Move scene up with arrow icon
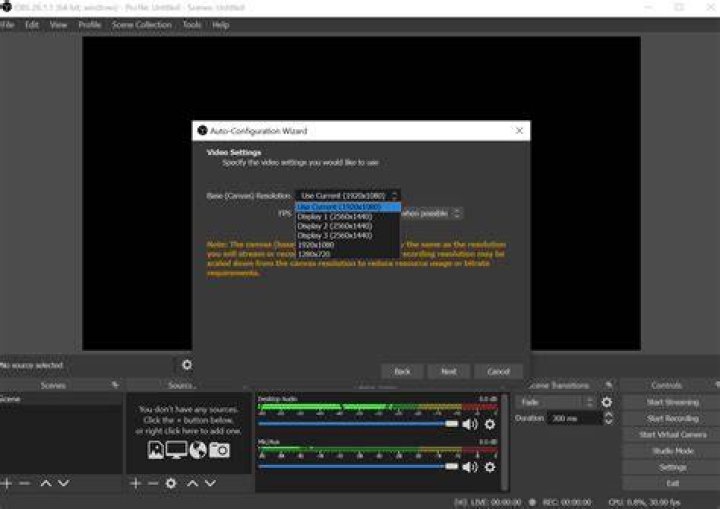Screen dimensions: 720x509 click(x=45, y=483)
